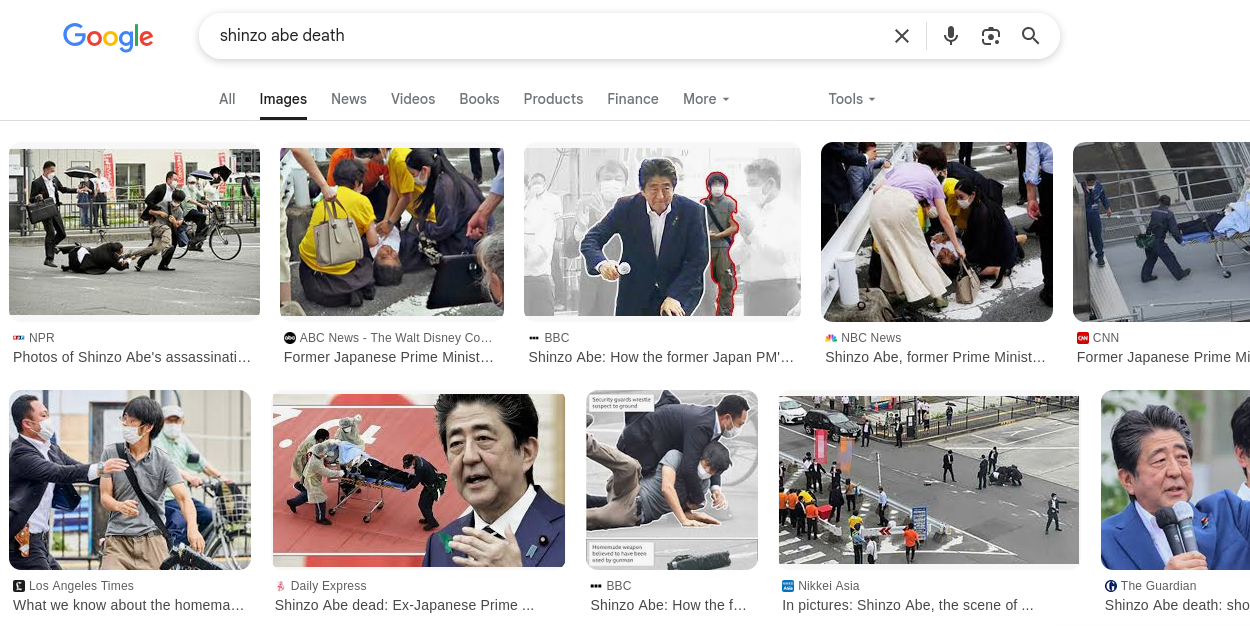Open the NBC News image thumbnail
1250x626 pixels.
click(937, 232)
